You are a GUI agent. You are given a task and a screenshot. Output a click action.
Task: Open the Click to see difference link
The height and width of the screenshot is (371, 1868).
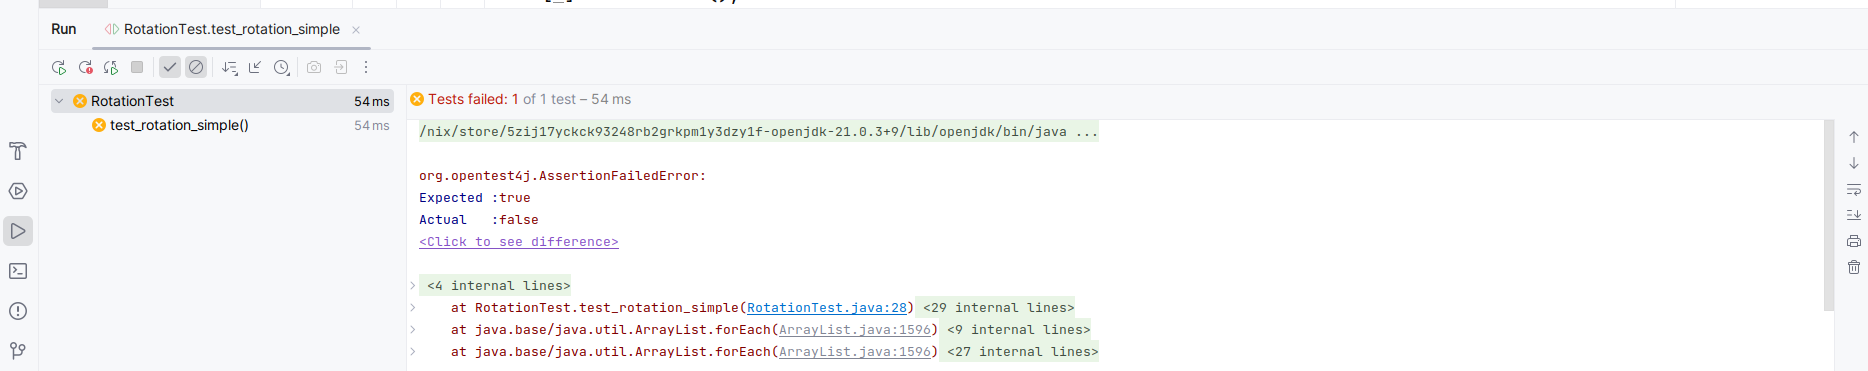(519, 242)
